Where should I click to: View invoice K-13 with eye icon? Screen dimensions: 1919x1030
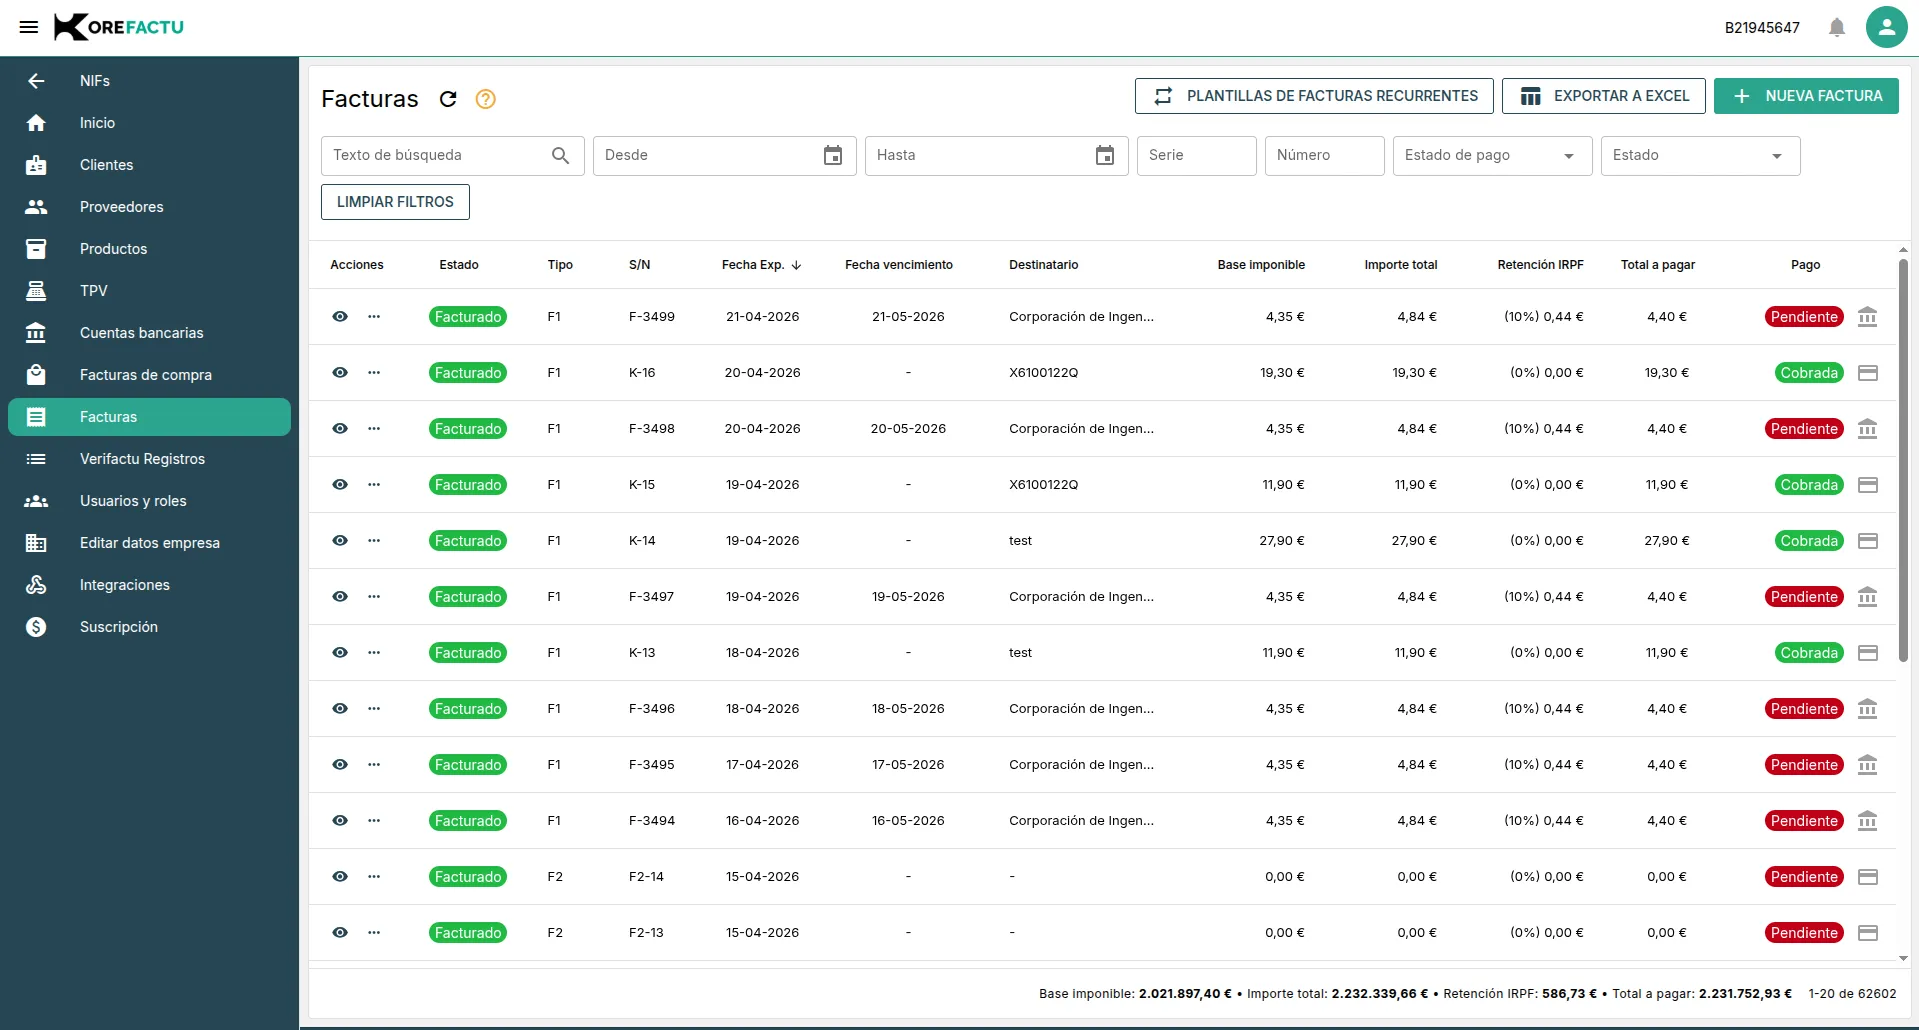coord(340,653)
